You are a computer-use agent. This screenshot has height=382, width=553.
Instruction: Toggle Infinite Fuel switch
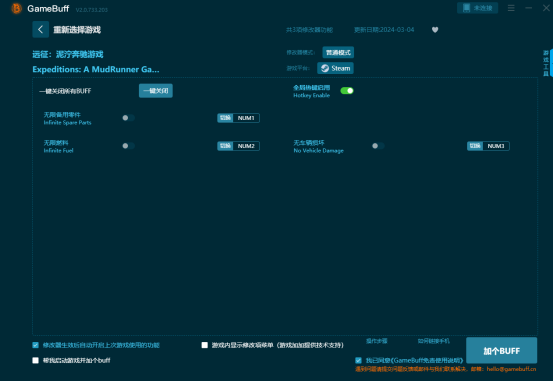[128, 146]
